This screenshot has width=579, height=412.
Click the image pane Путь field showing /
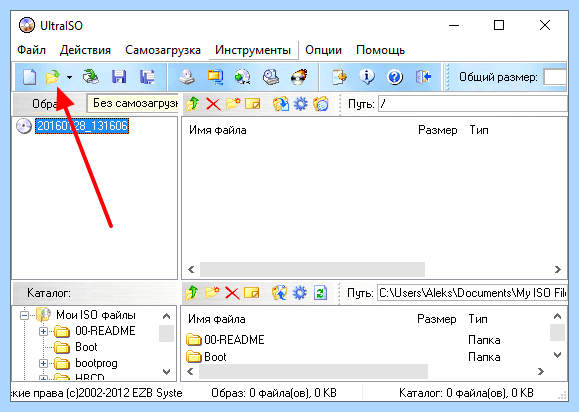click(473, 104)
